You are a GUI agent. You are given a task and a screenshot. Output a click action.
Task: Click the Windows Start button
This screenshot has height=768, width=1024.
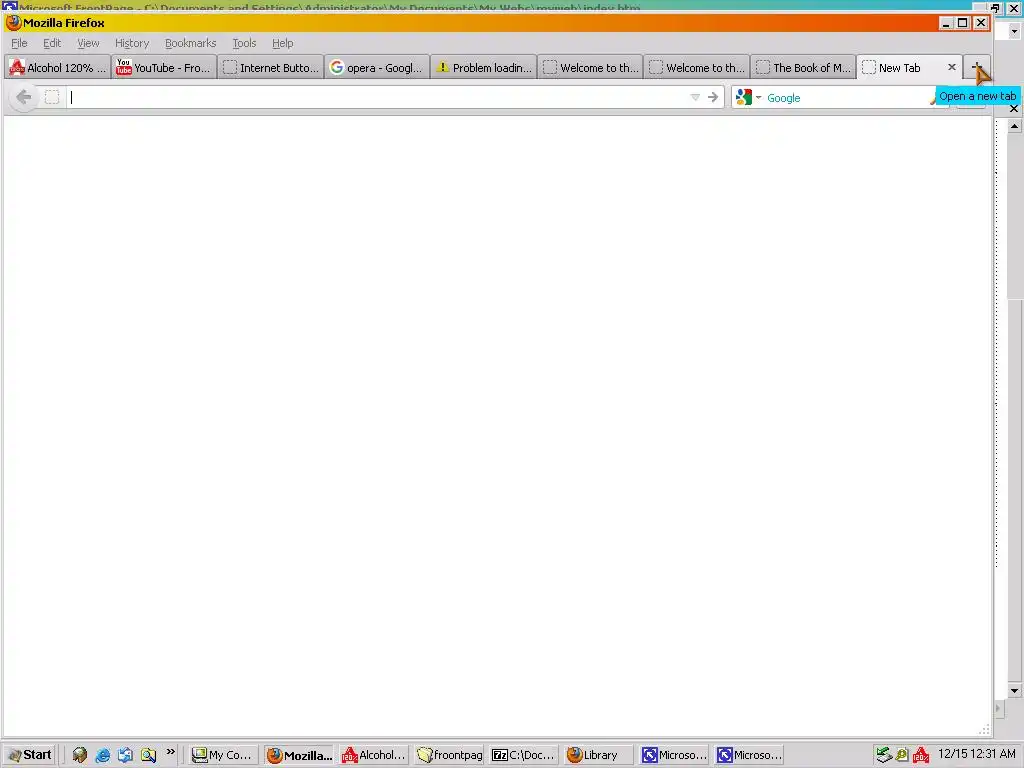click(x=29, y=755)
